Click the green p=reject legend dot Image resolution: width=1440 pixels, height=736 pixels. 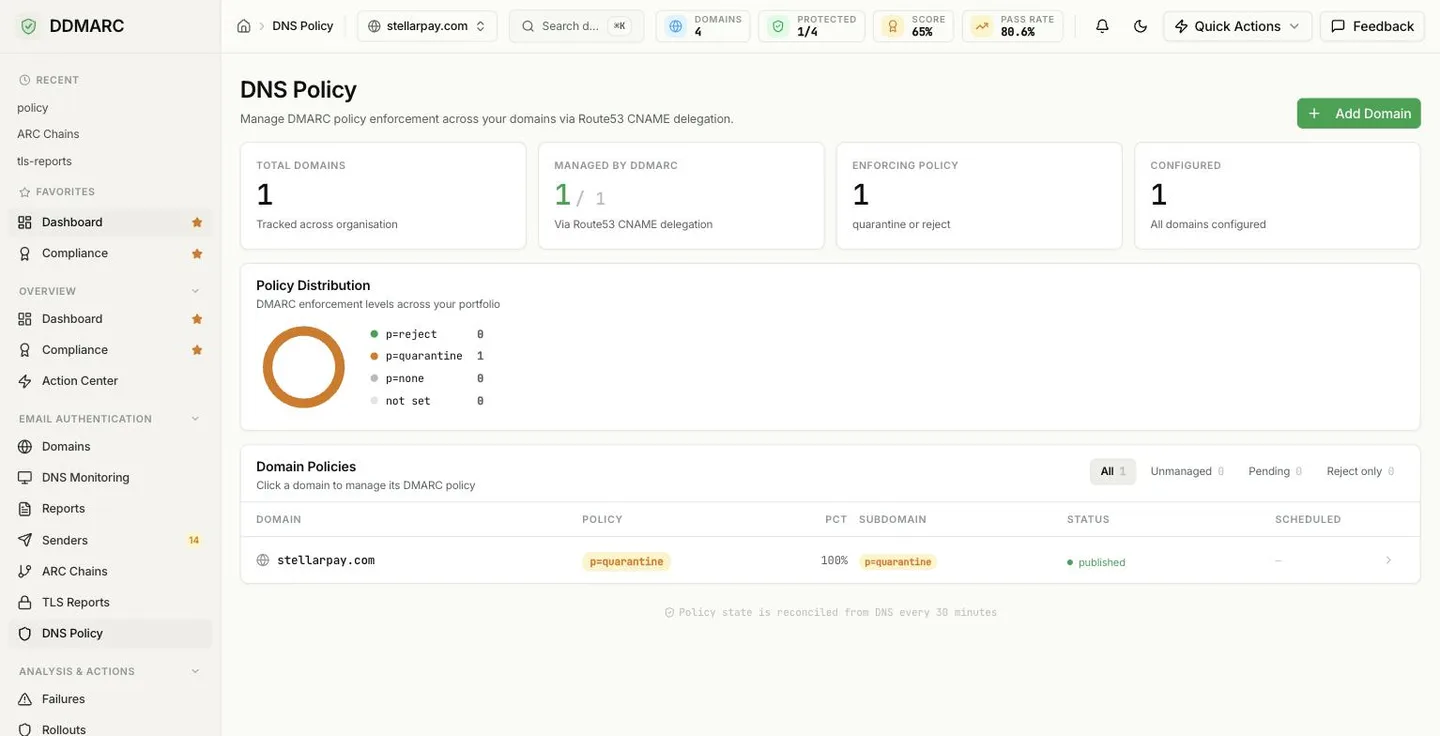[374, 334]
